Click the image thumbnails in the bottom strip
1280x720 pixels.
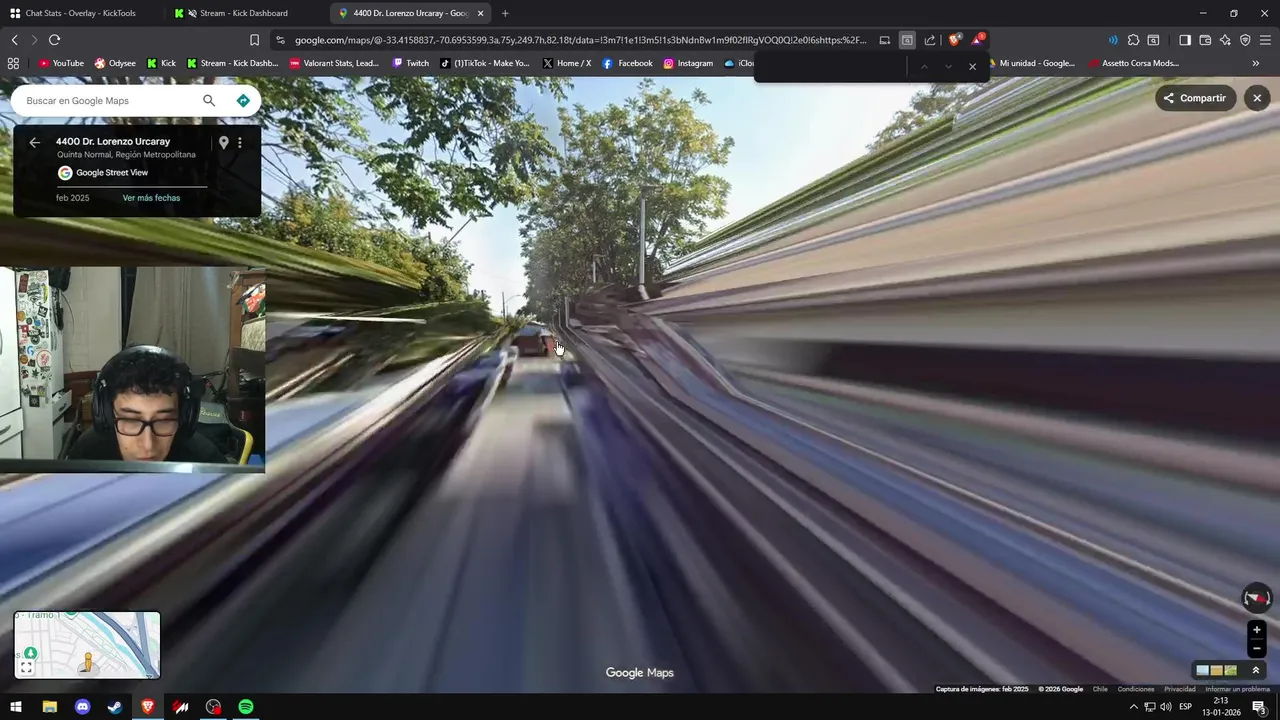click(1217, 670)
